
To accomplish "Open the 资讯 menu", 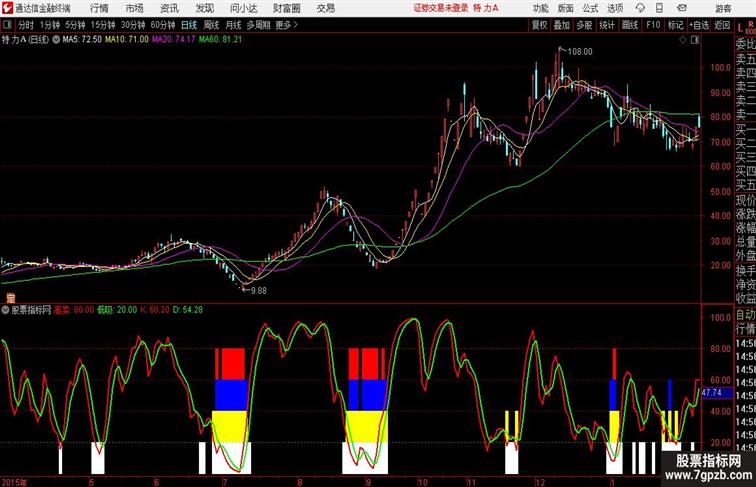I will tap(169, 8).
